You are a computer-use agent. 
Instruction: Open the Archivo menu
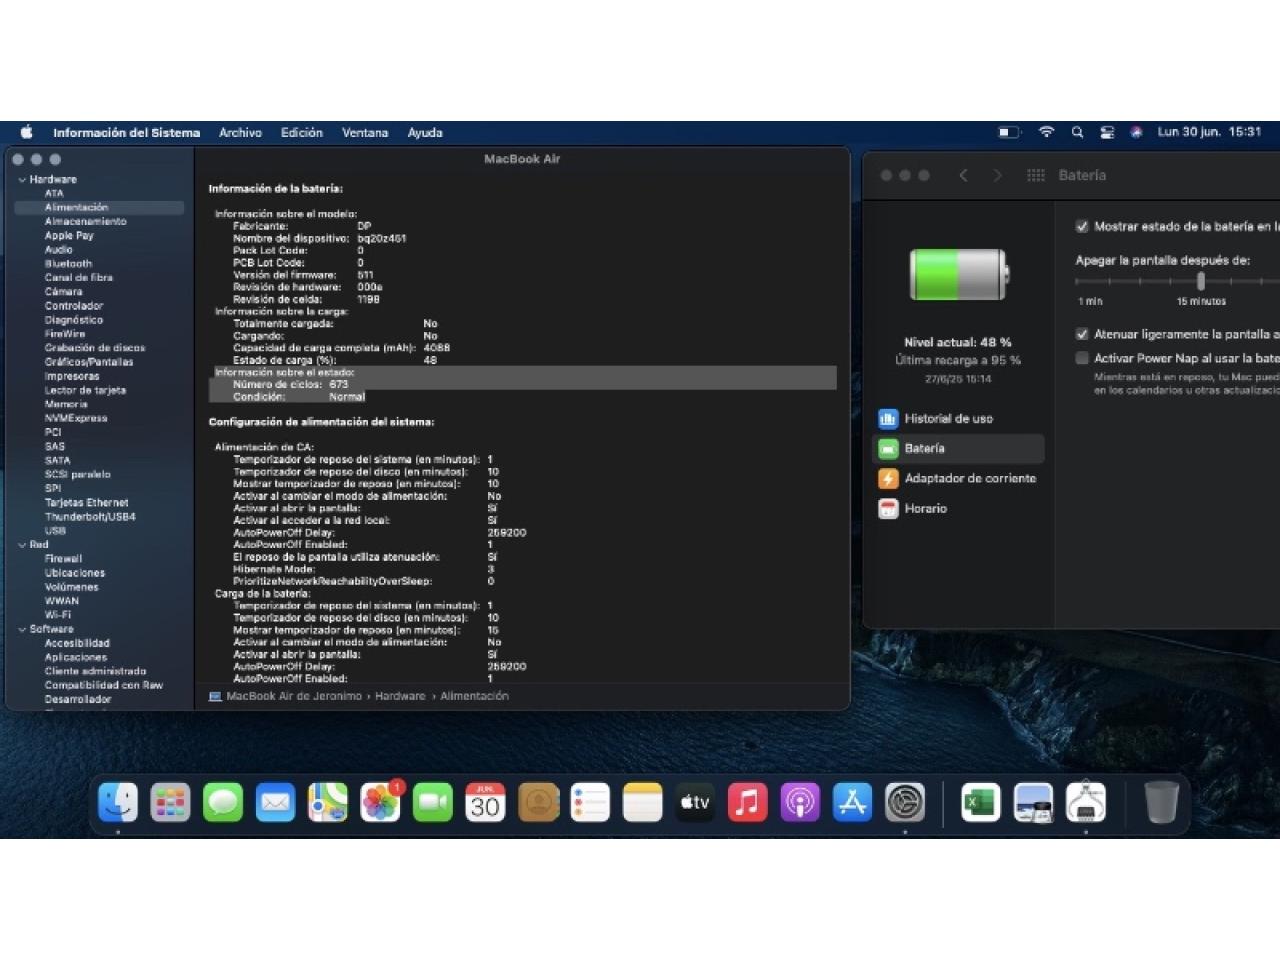240,132
